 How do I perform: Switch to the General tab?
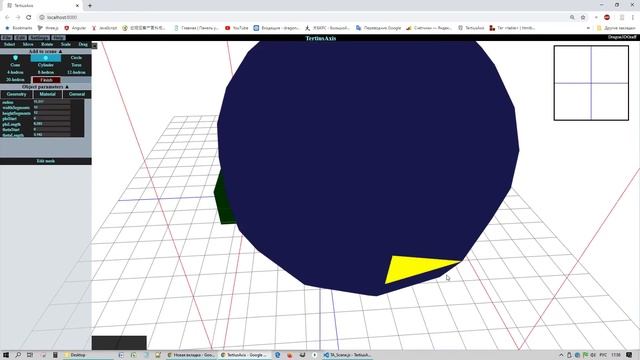pyautogui.click(x=77, y=94)
